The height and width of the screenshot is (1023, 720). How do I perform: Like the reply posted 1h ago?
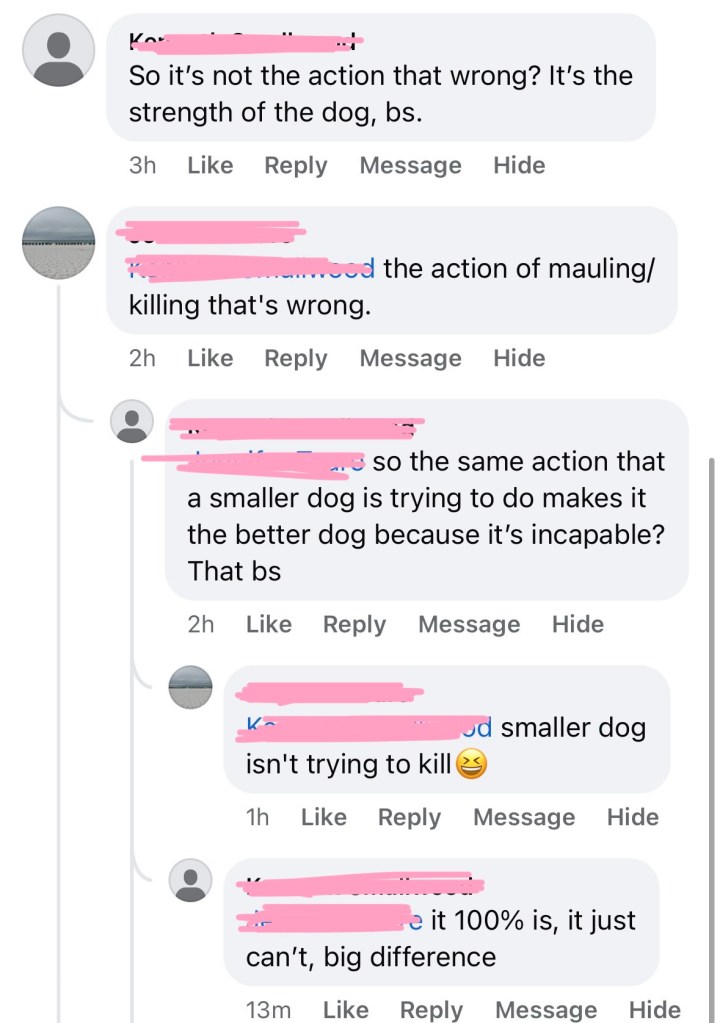[x=323, y=818]
